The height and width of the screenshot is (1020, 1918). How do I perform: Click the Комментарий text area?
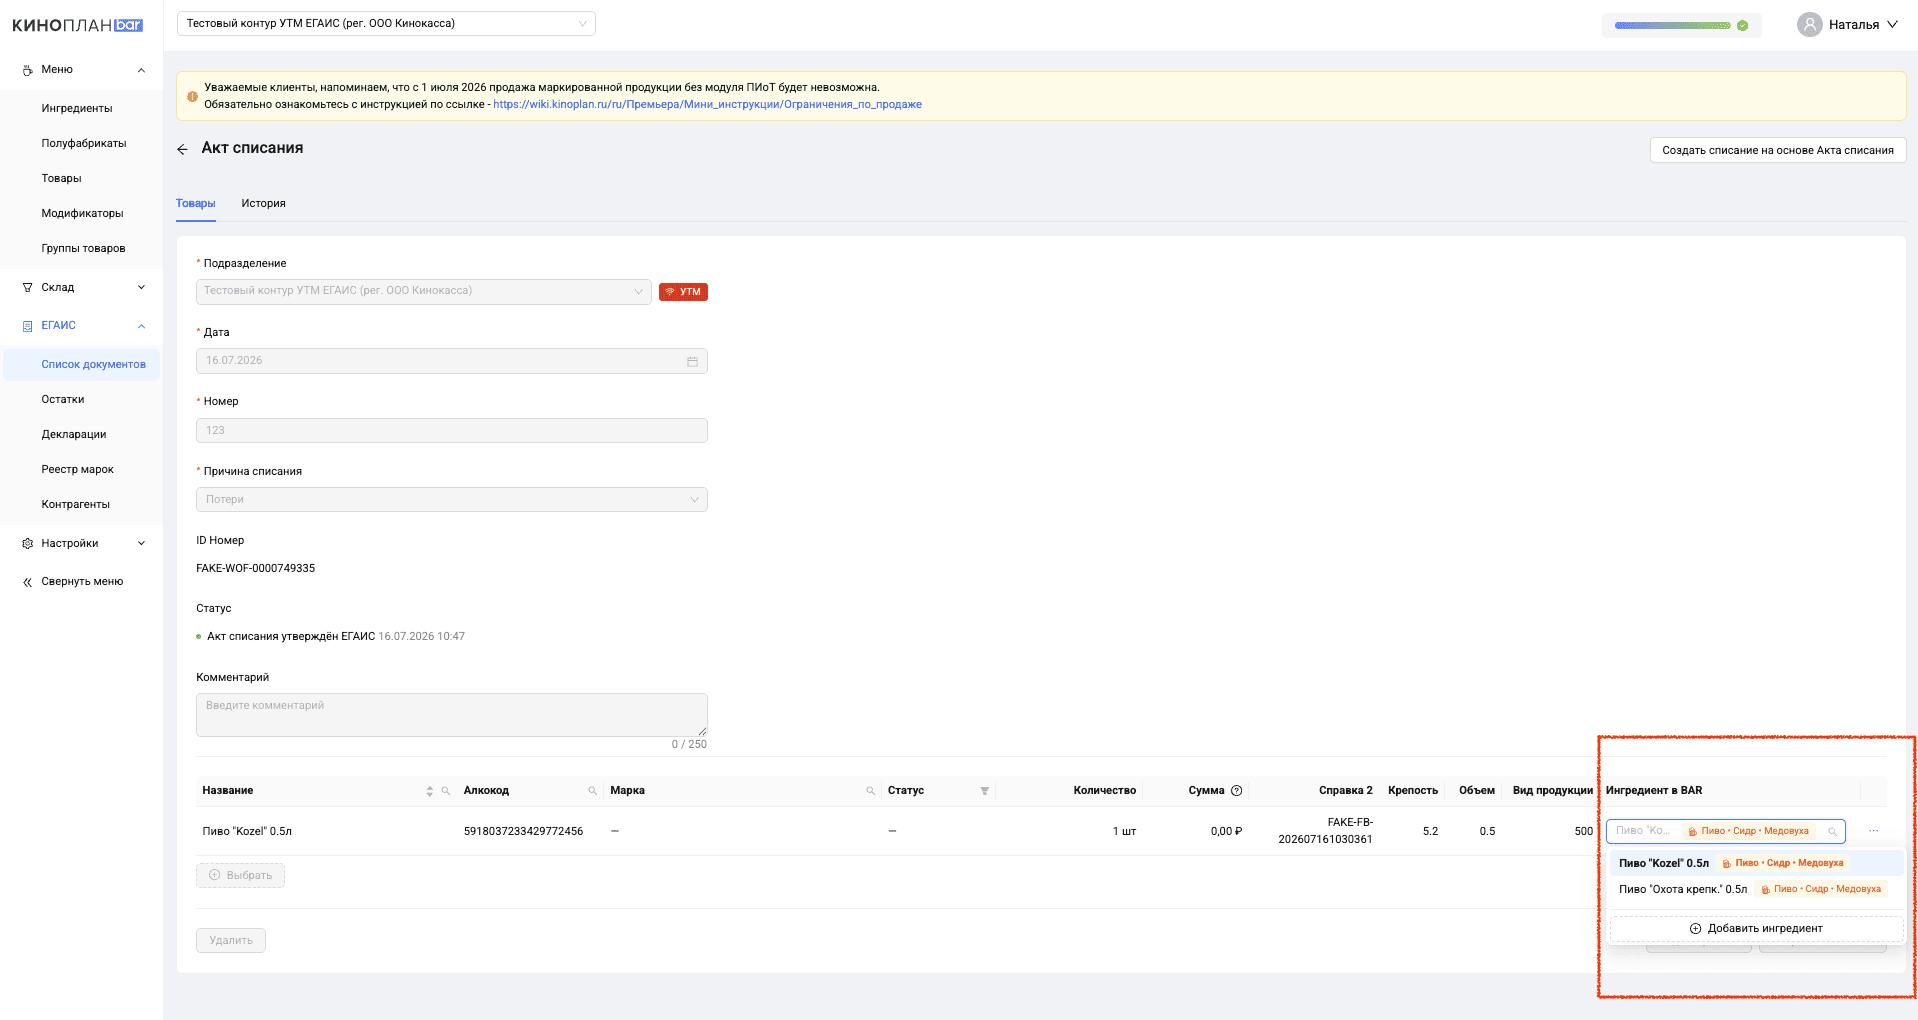pos(452,715)
